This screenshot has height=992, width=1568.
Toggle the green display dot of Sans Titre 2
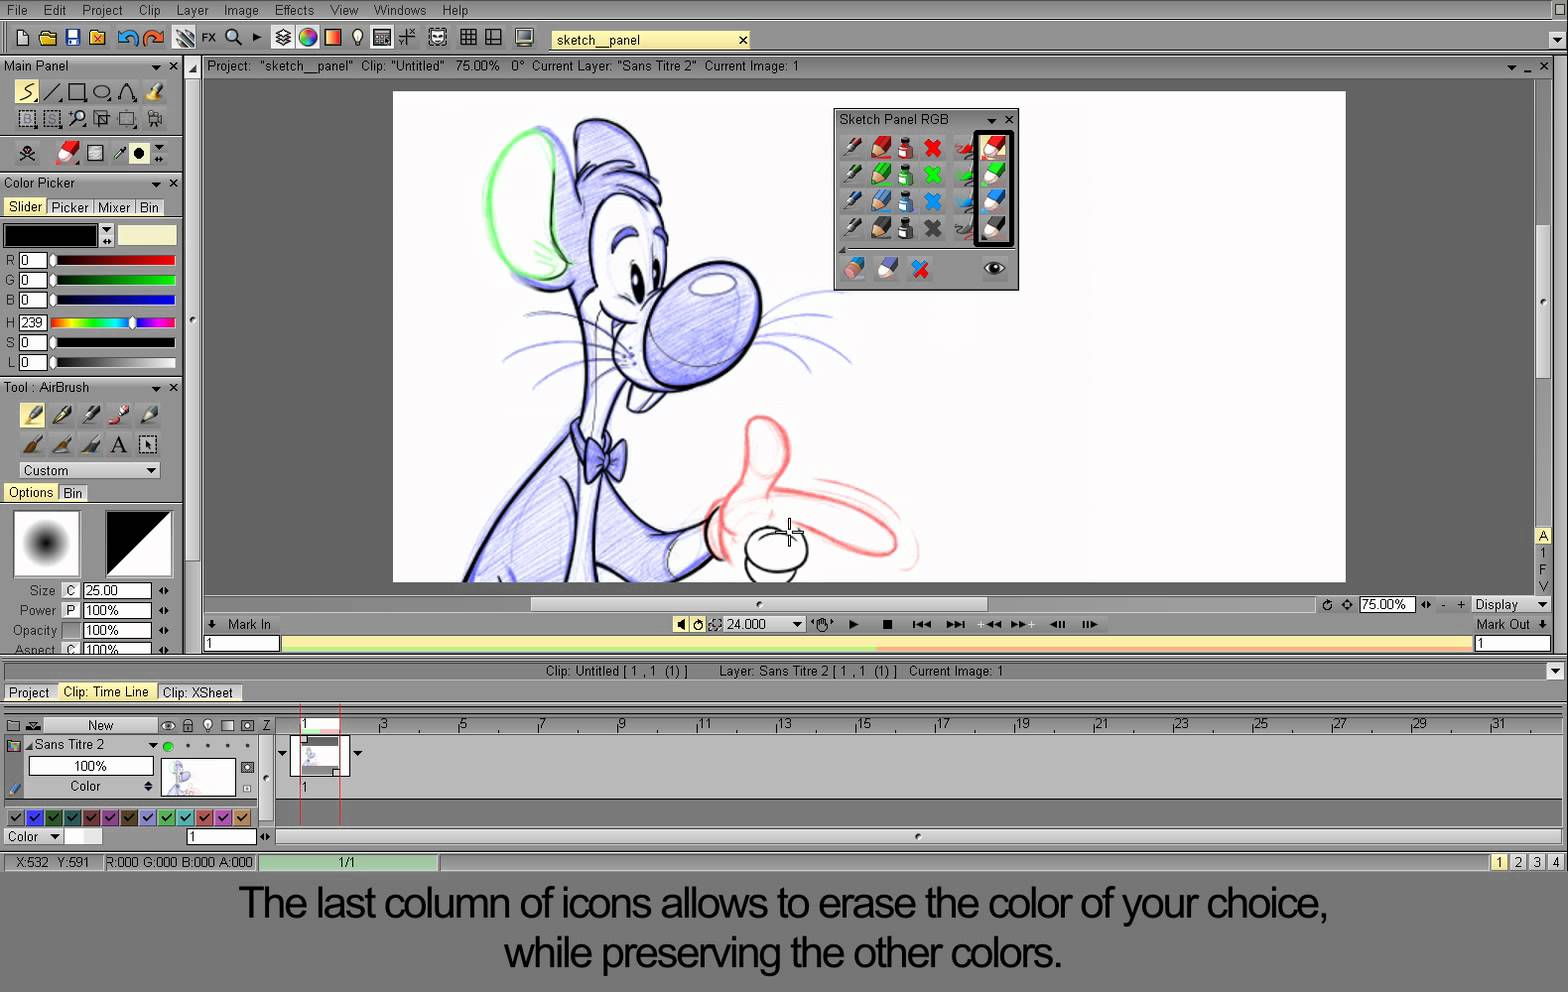click(168, 746)
